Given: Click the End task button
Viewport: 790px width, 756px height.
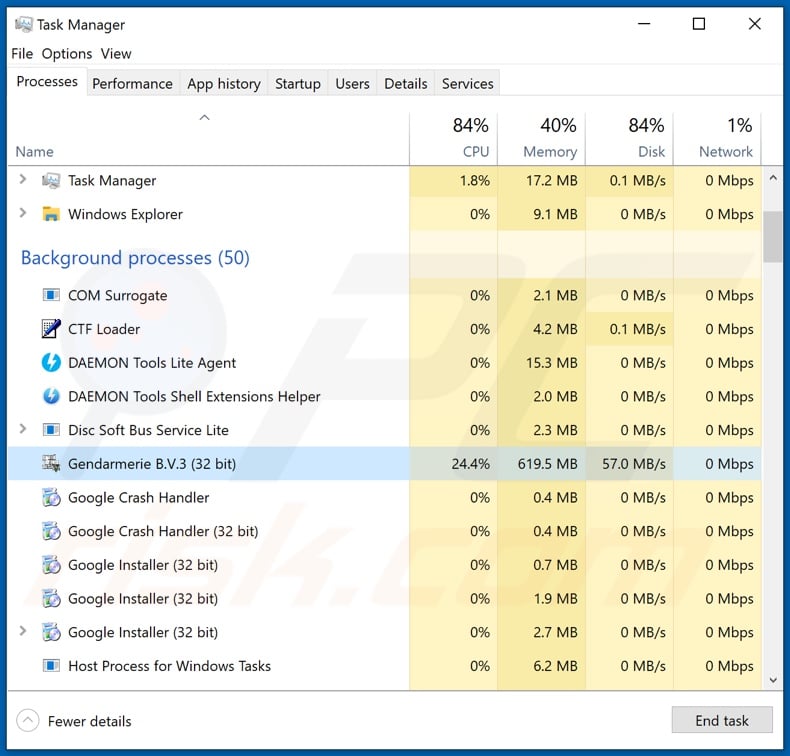Looking at the screenshot, I should pos(721,720).
